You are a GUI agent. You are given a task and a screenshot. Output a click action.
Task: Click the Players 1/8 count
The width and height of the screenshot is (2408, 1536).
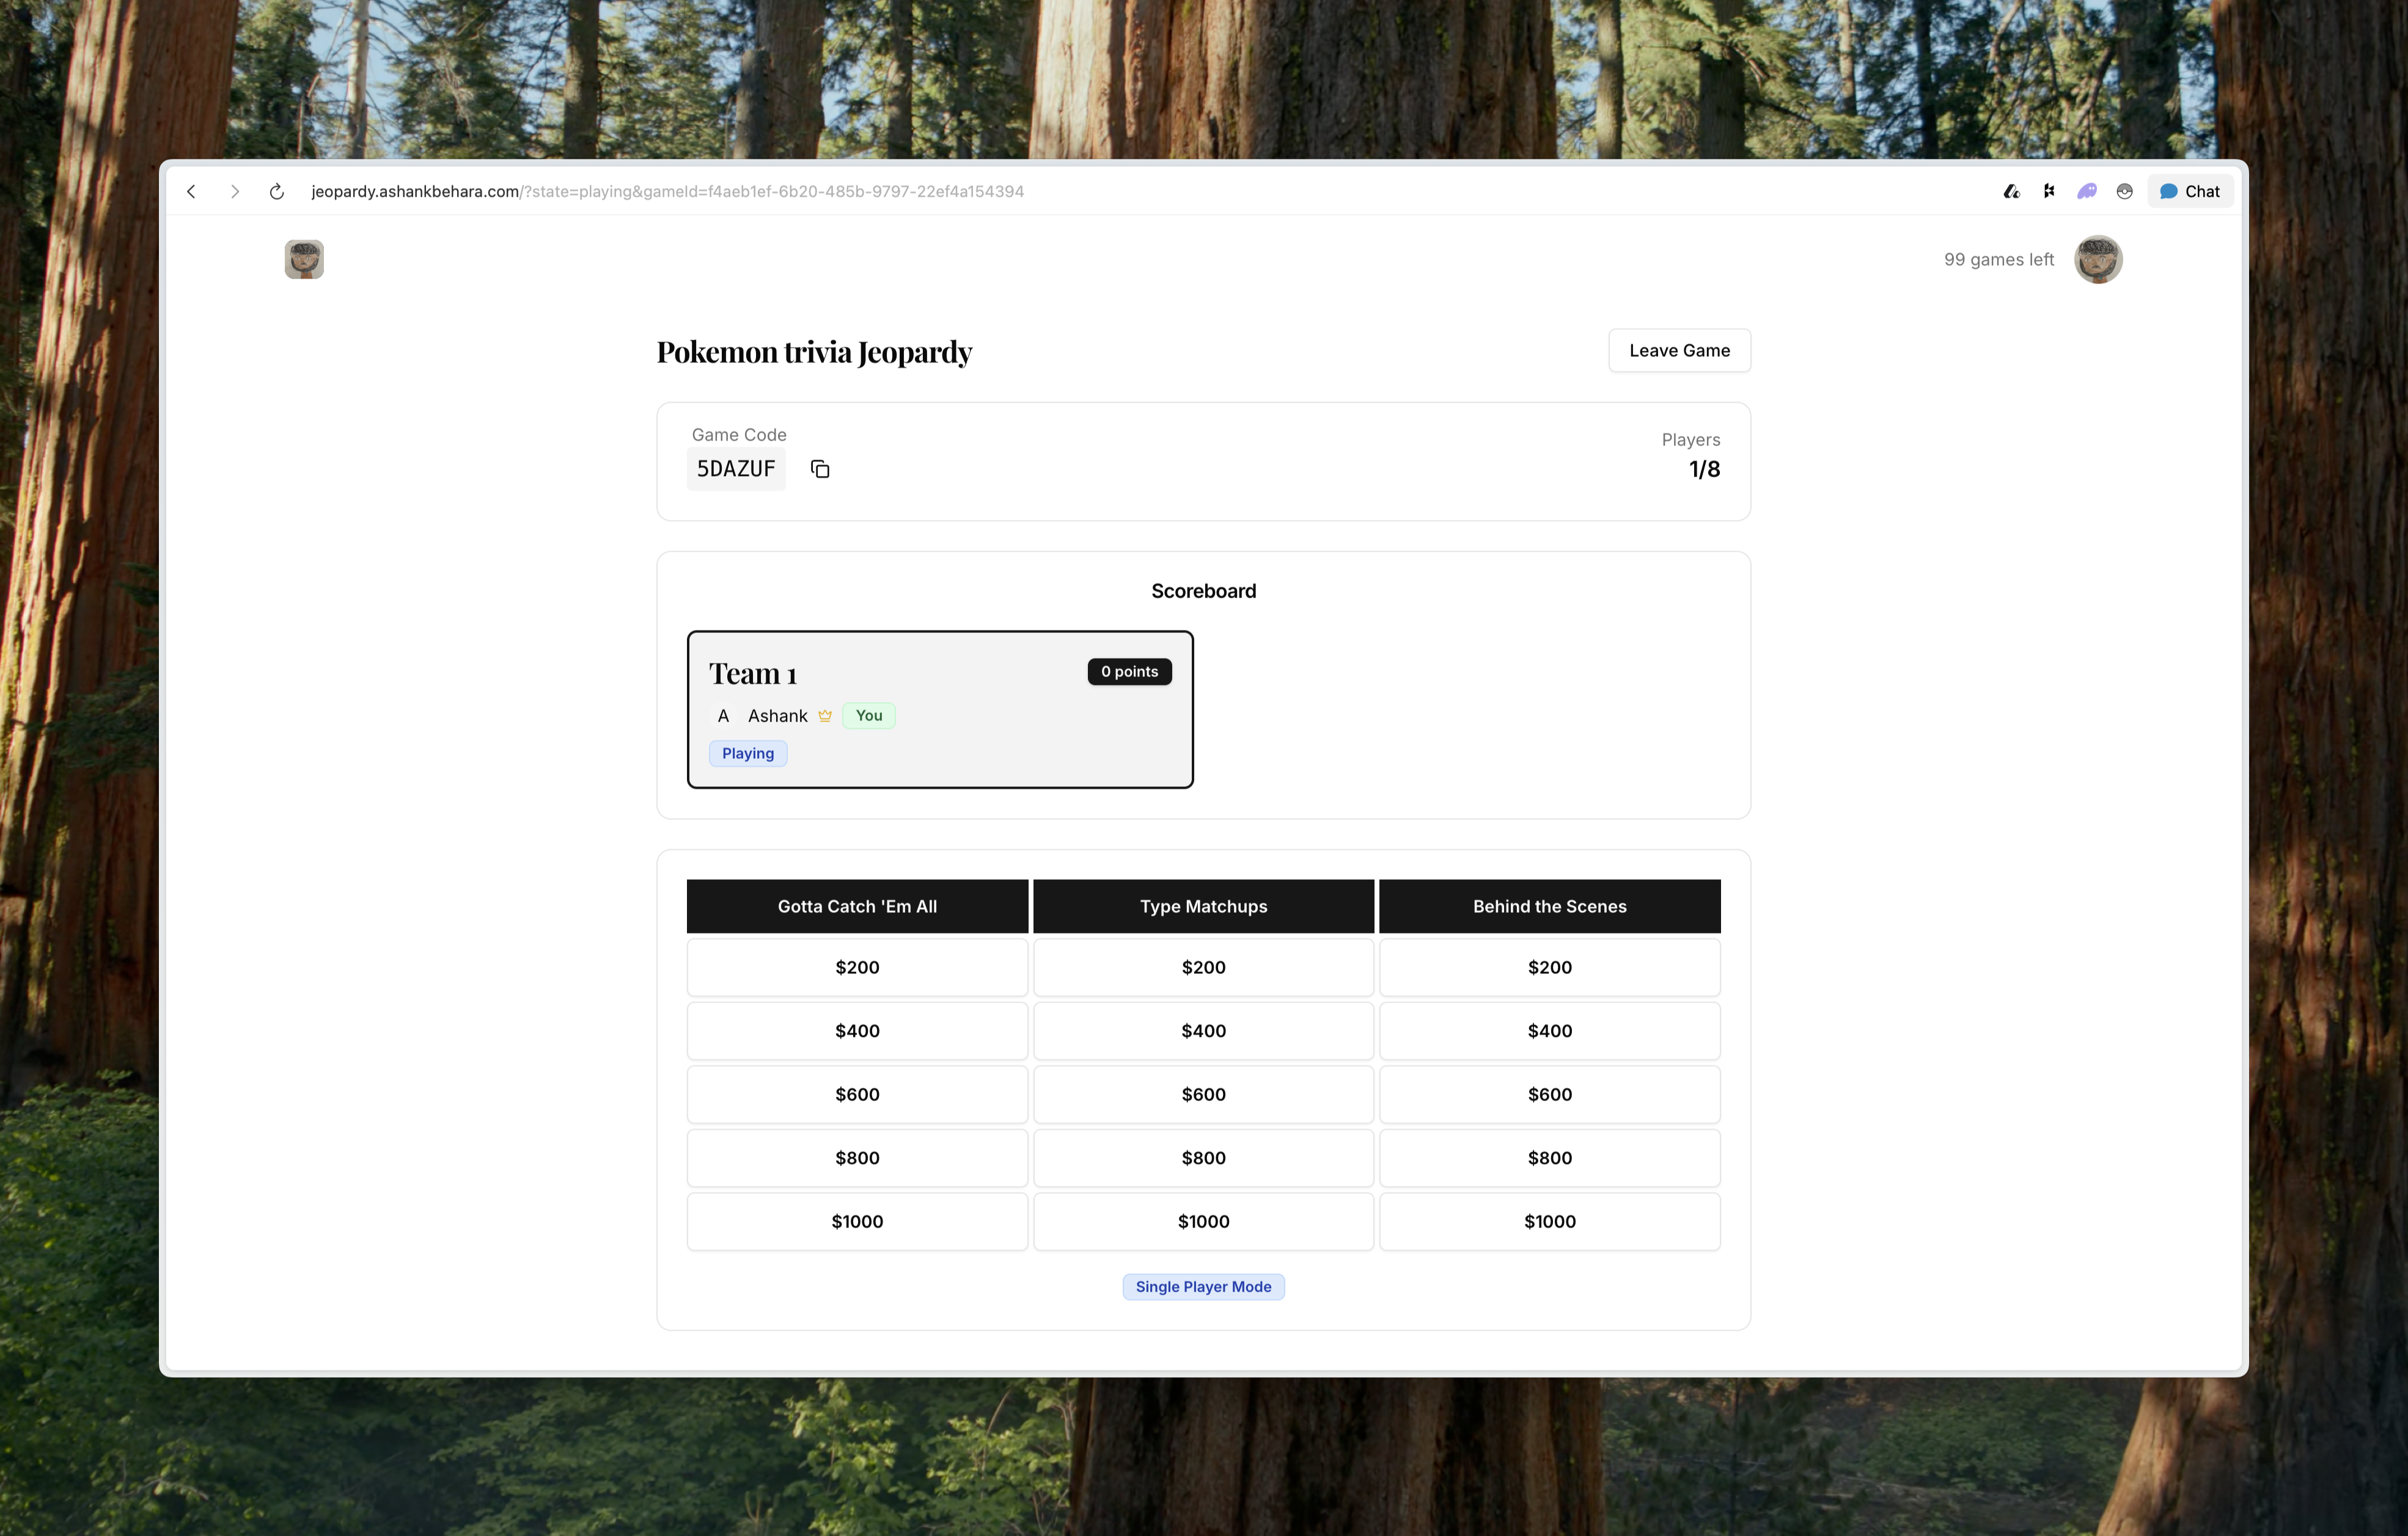pos(1704,469)
